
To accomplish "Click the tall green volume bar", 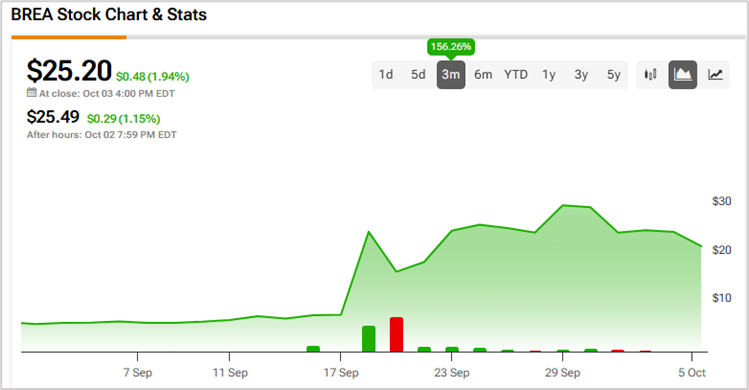I will (x=369, y=339).
